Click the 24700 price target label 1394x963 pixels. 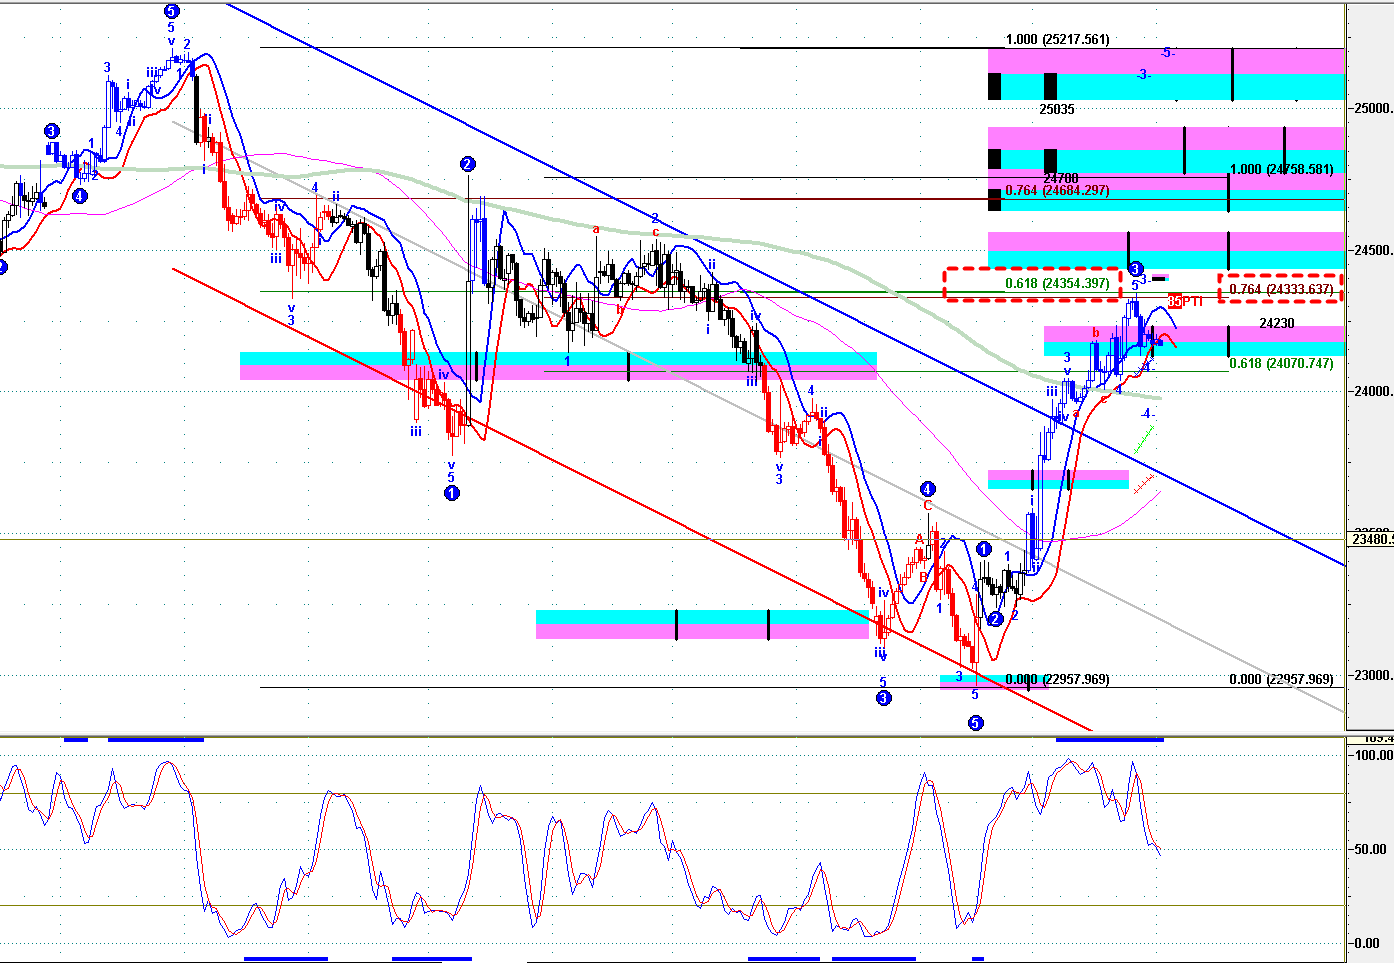point(1060,178)
